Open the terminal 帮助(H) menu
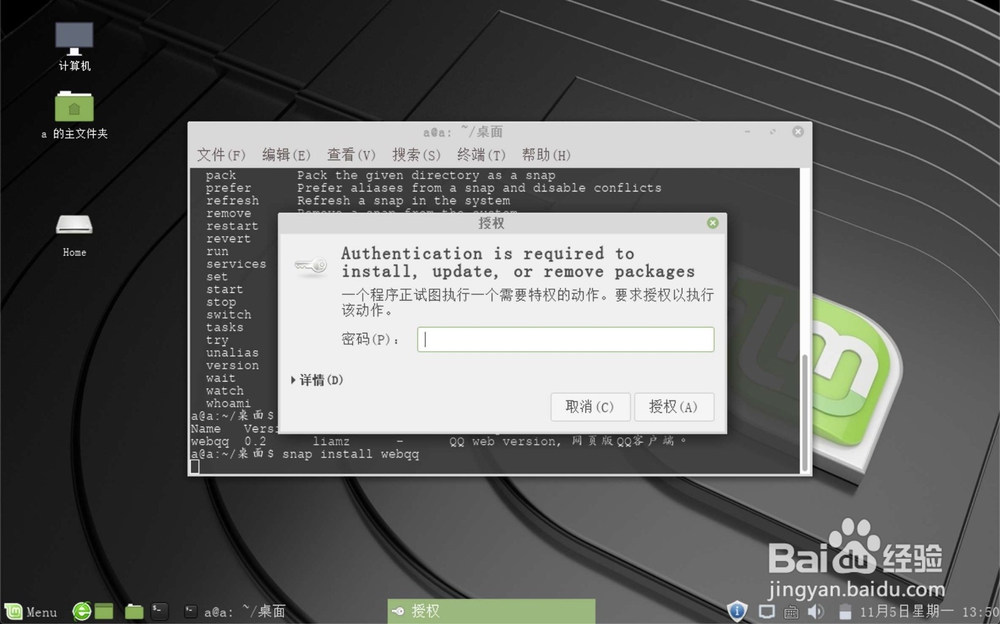This screenshot has width=1000, height=624. tap(546, 154)
